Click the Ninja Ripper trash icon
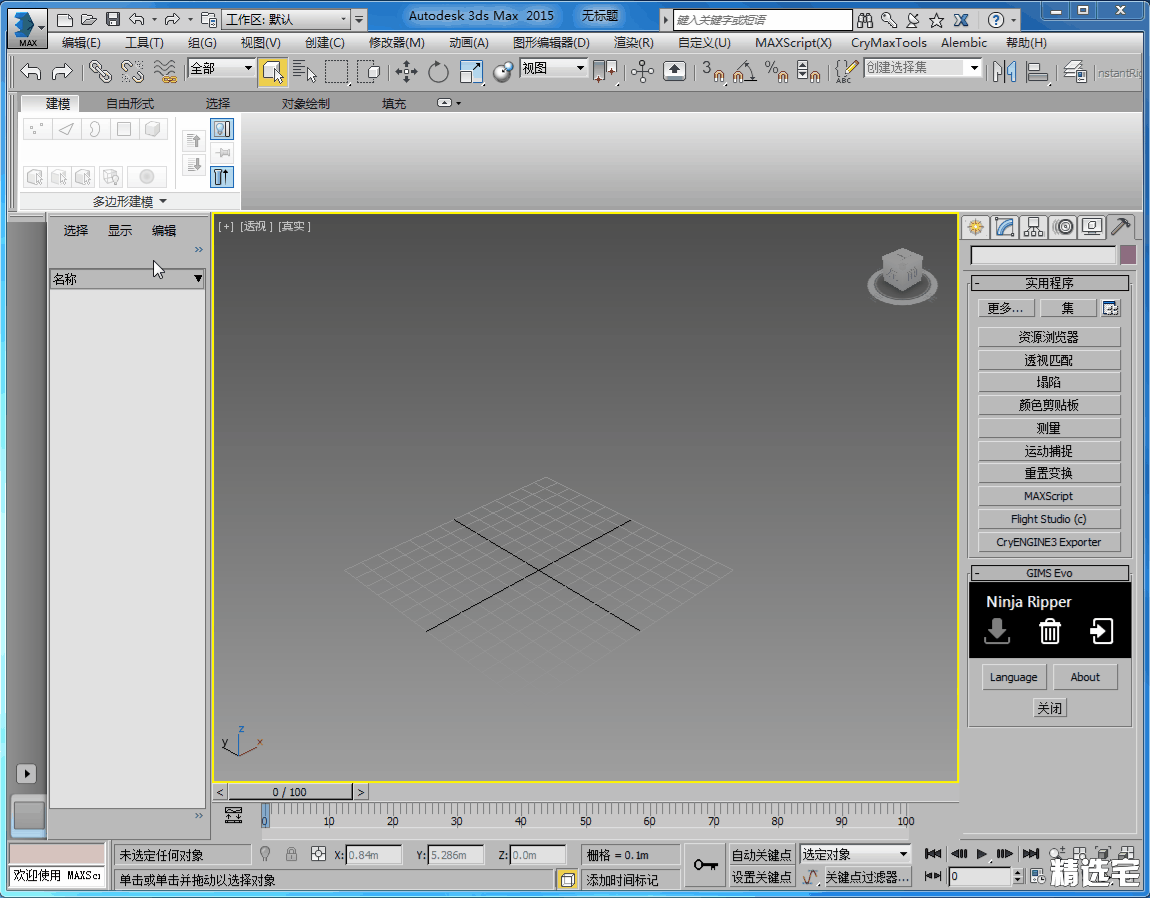The height and width of the screenshot is (898, 1150). click(x=1049, y=631)
